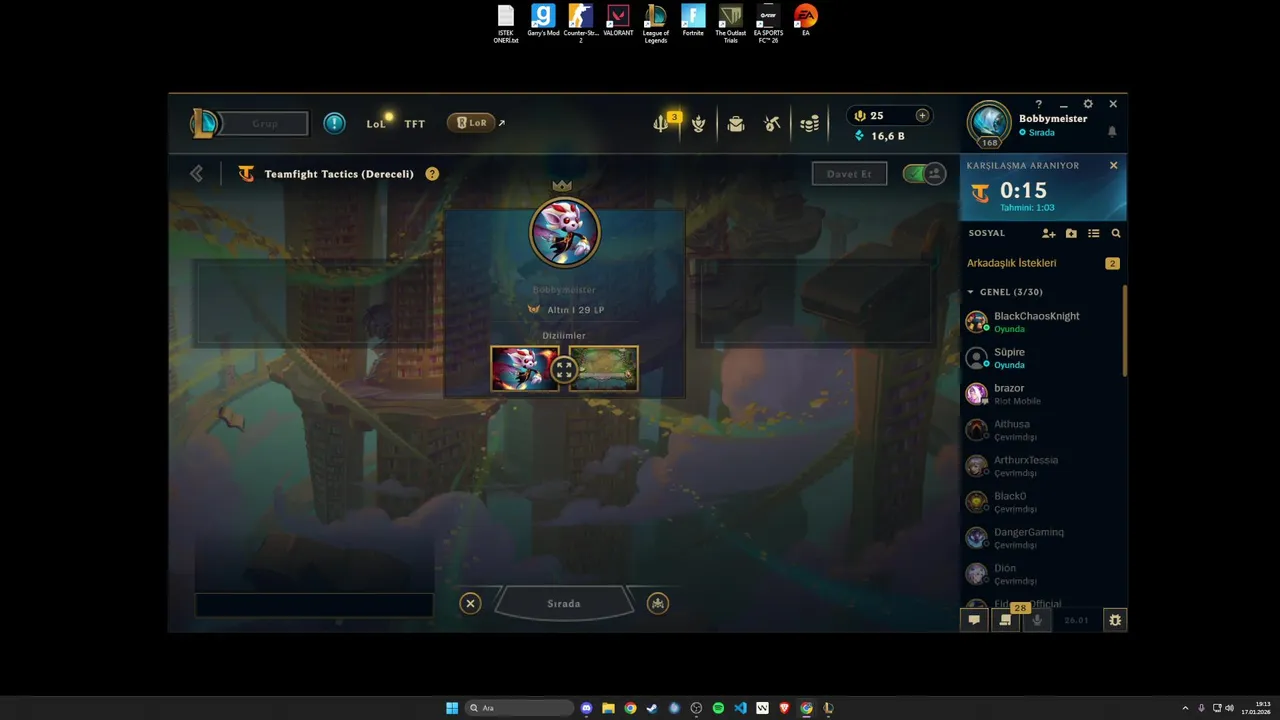Switch to the TFT tab

(415, 124)
